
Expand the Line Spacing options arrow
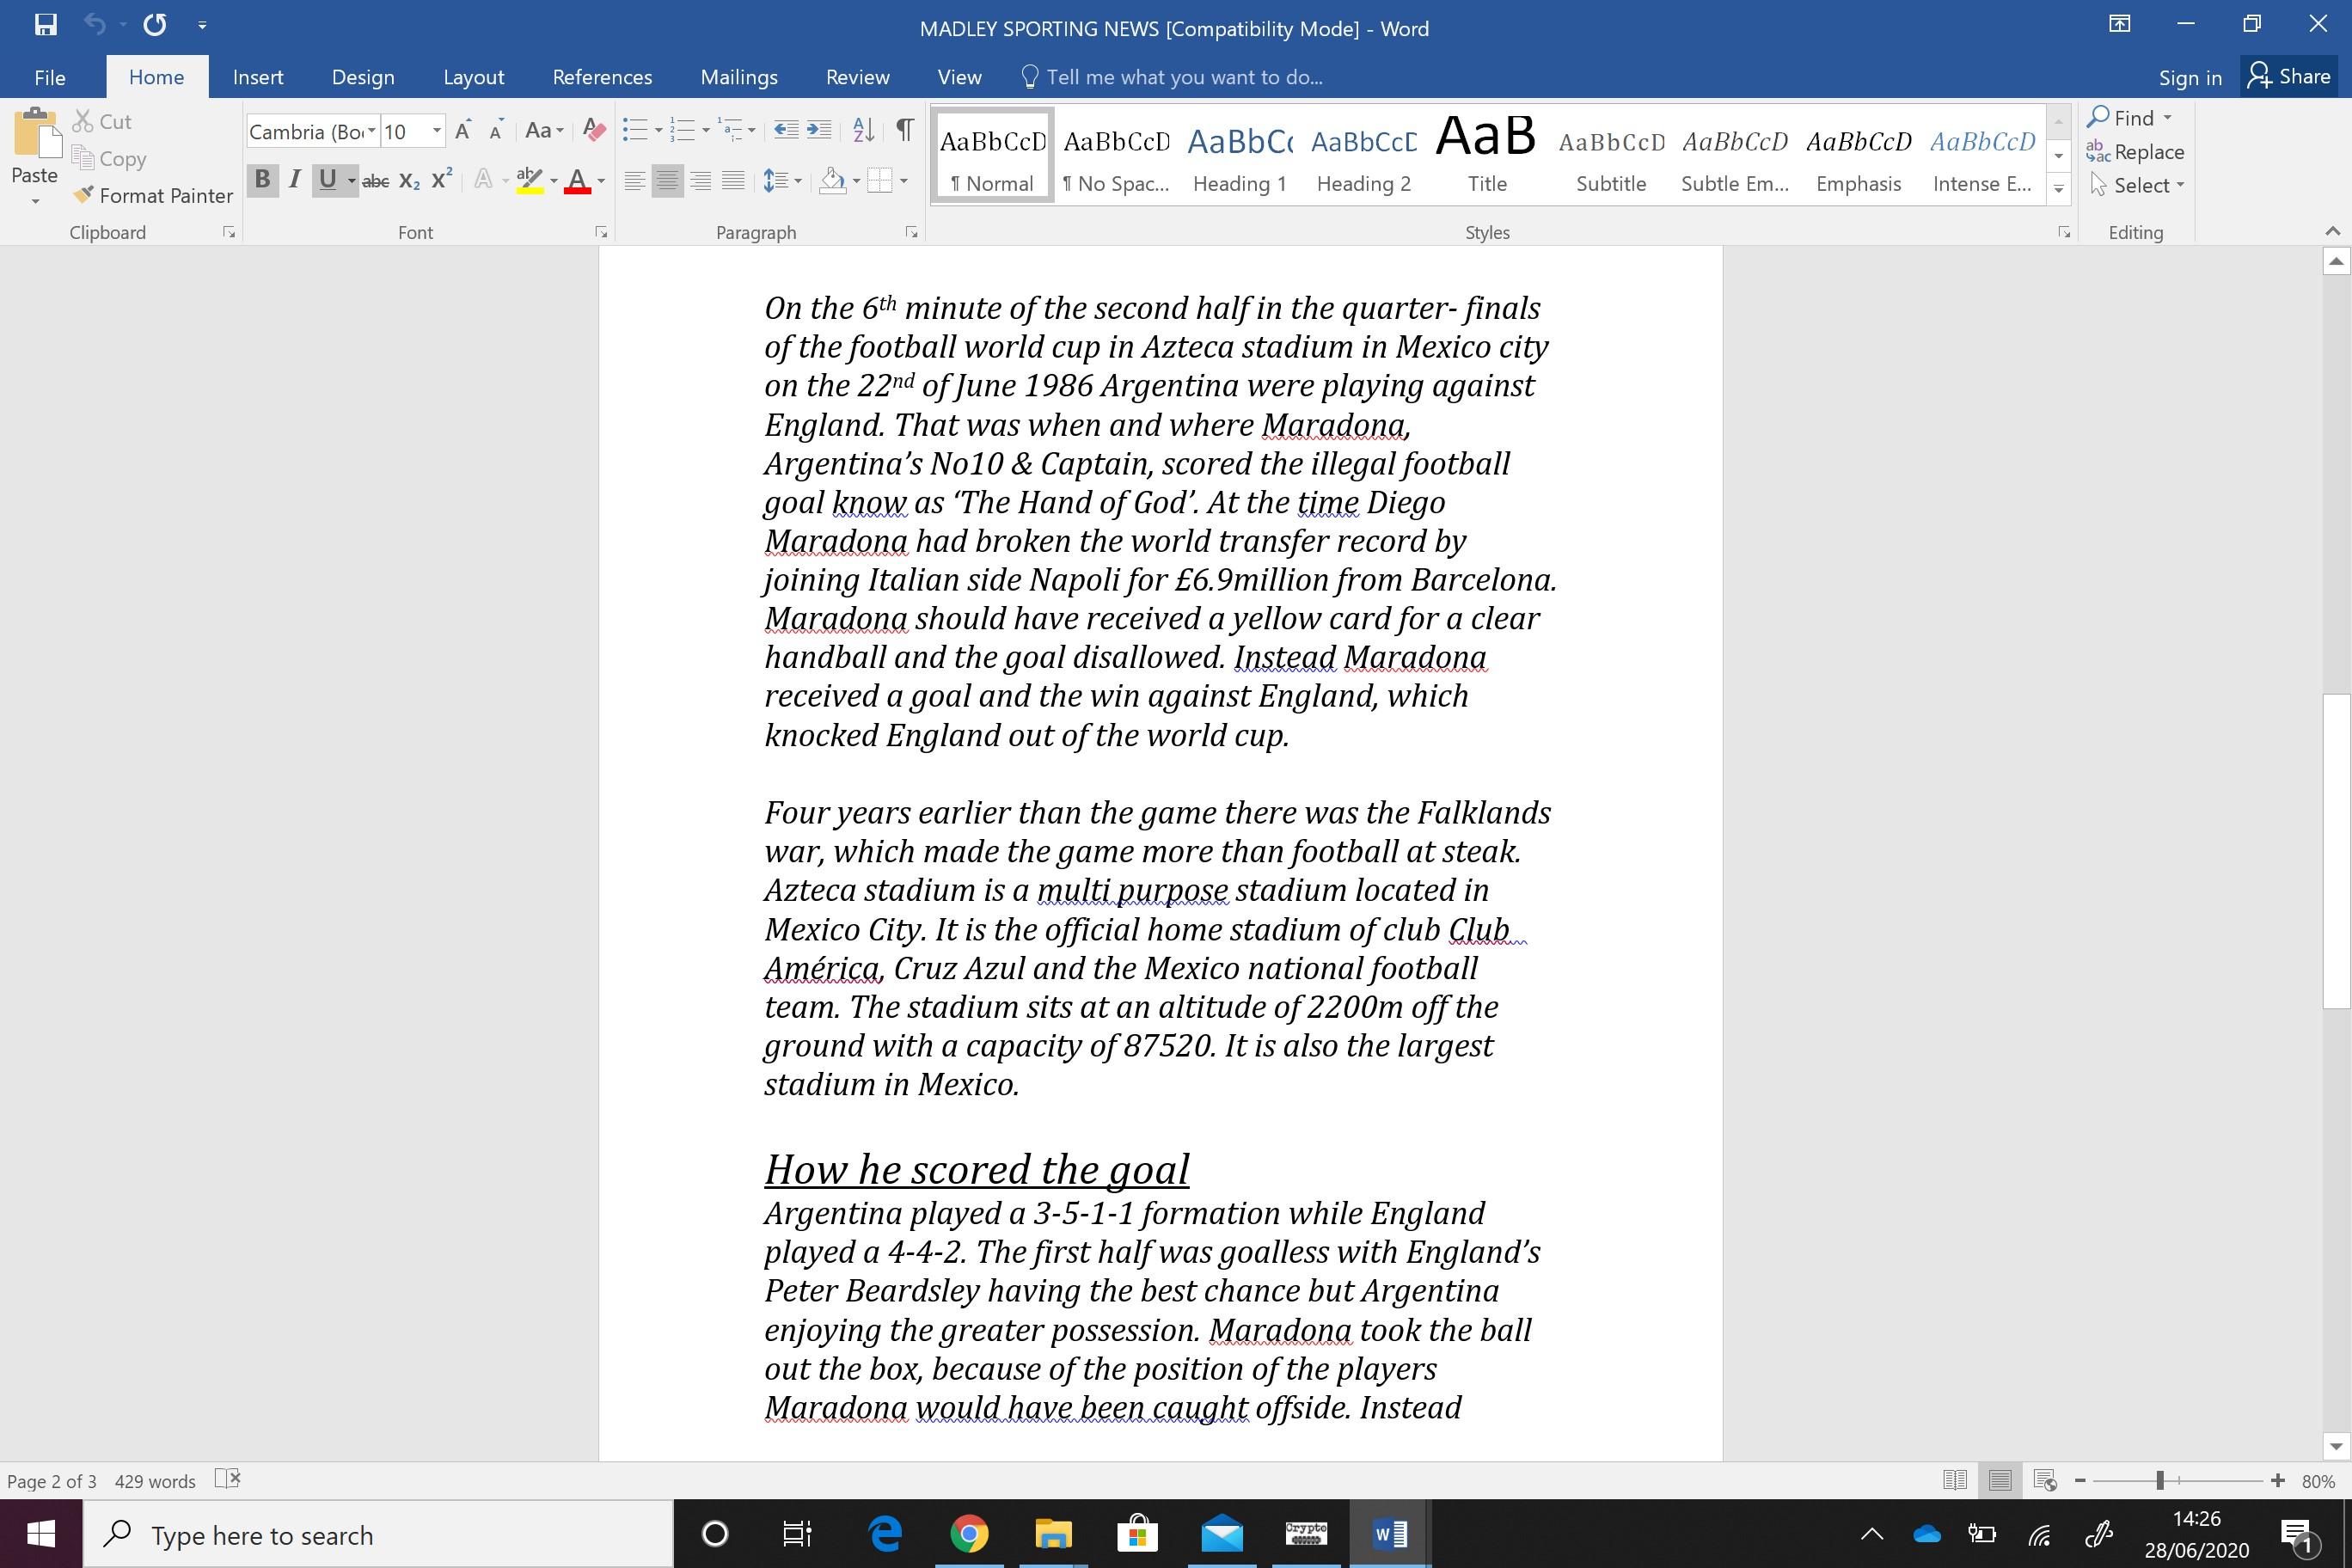[x=797, y=181]
